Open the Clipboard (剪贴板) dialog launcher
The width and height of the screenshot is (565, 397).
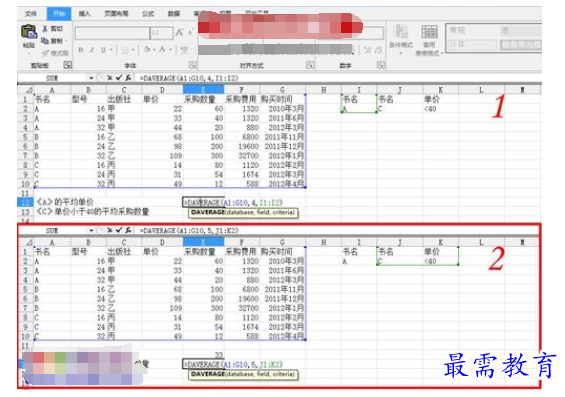[67, 65]
